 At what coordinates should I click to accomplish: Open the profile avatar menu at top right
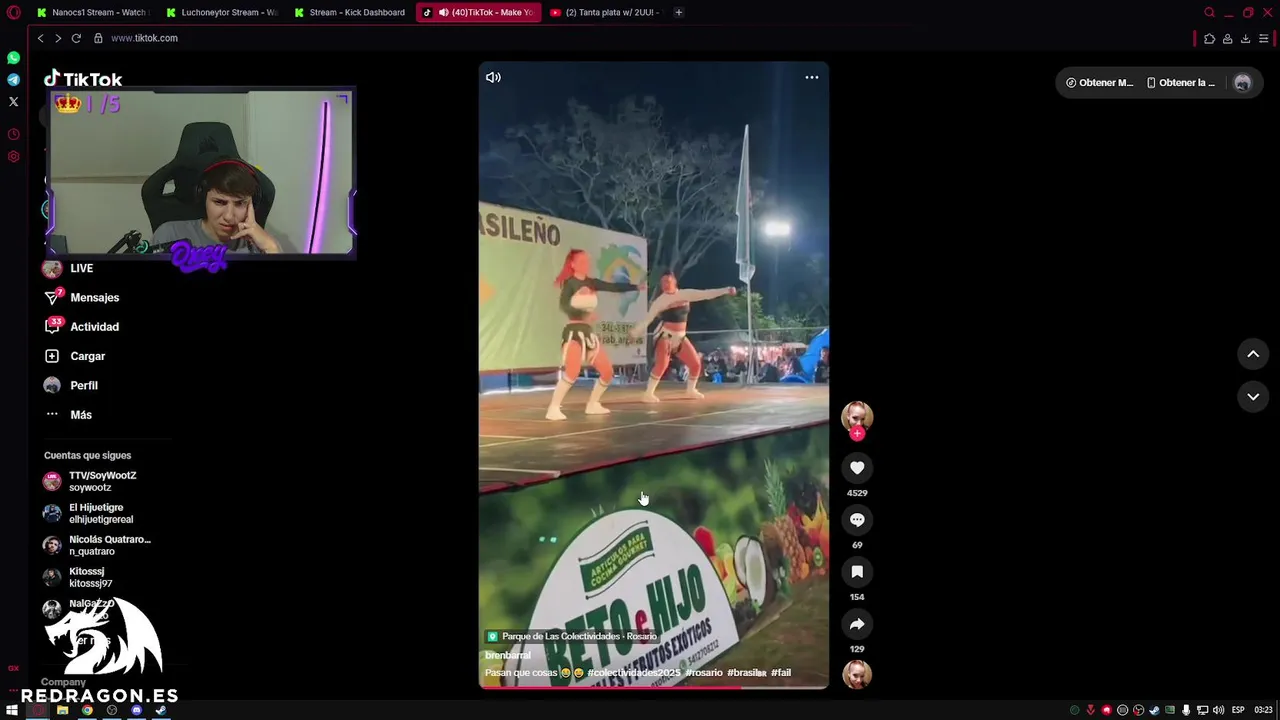[1242, 83]
